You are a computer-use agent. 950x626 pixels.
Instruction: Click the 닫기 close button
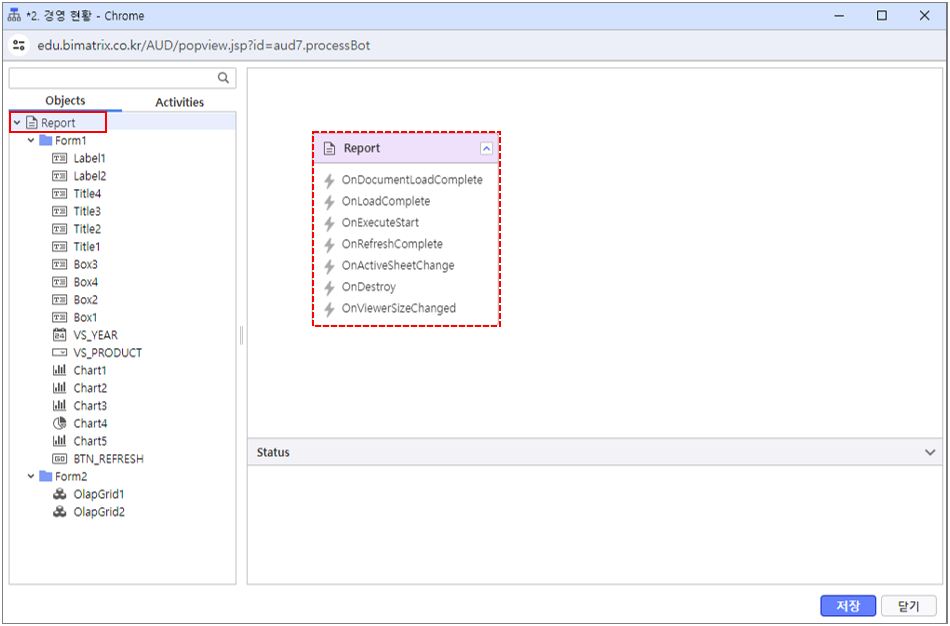908,606
